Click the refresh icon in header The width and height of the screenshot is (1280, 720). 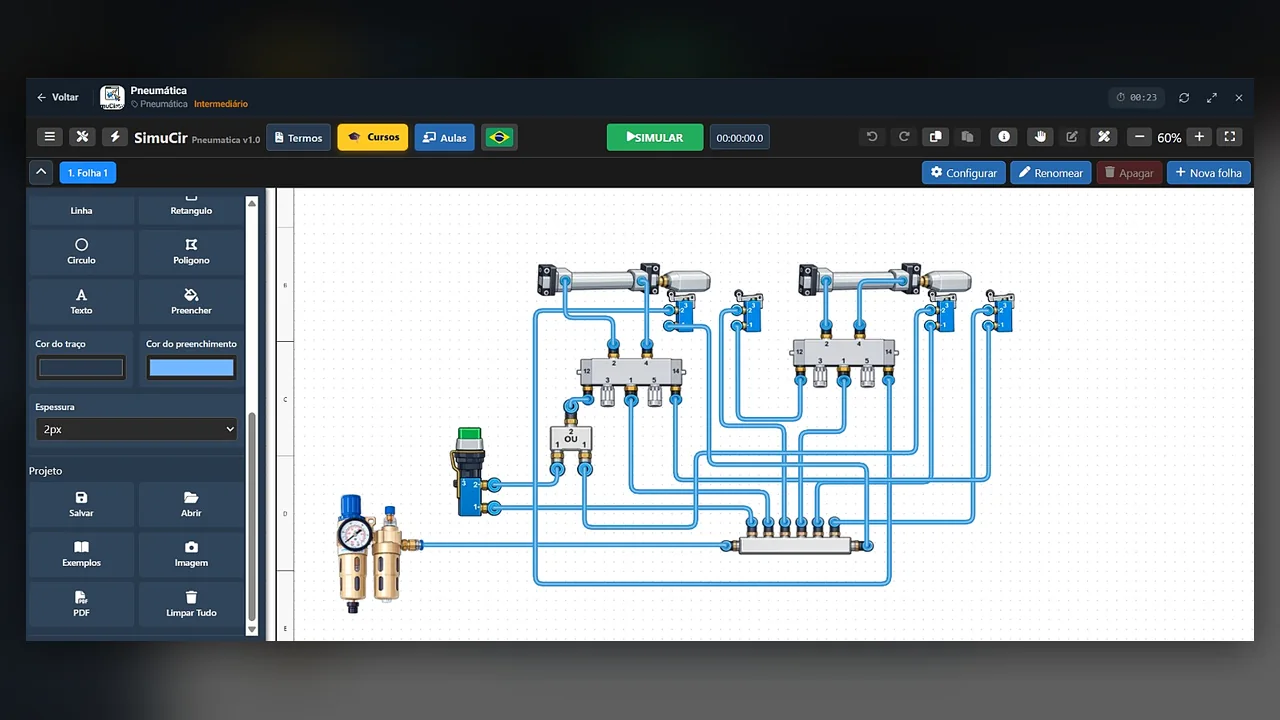tap(1184, 98)
